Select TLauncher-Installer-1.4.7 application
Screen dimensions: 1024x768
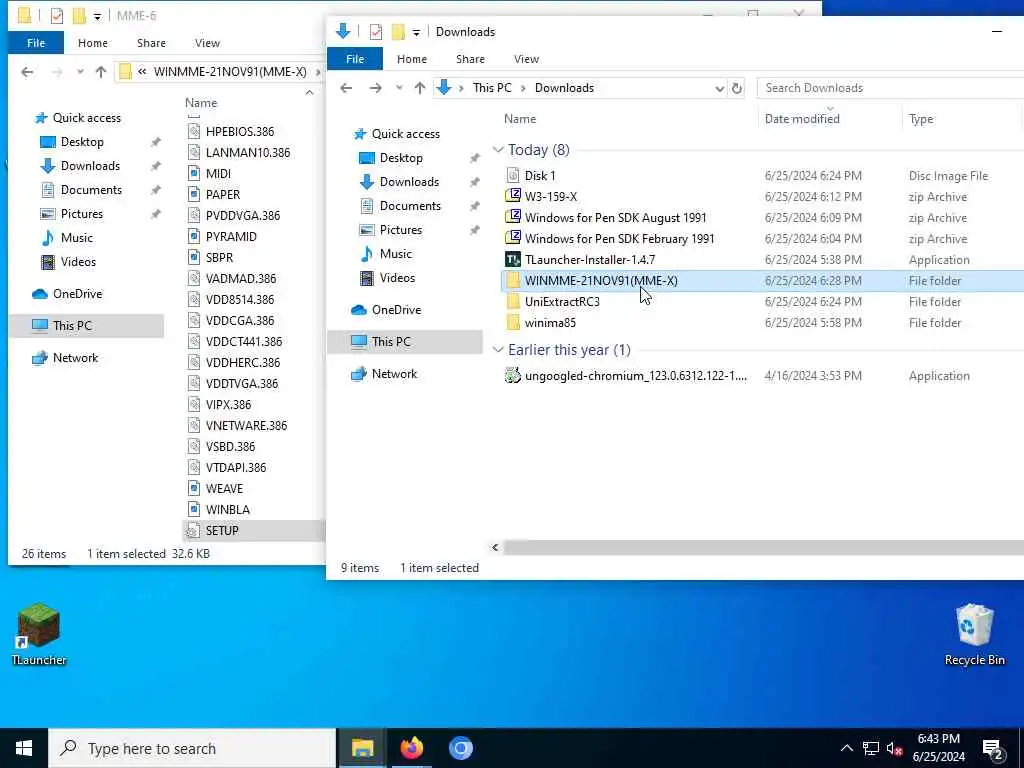click(589, 259)
